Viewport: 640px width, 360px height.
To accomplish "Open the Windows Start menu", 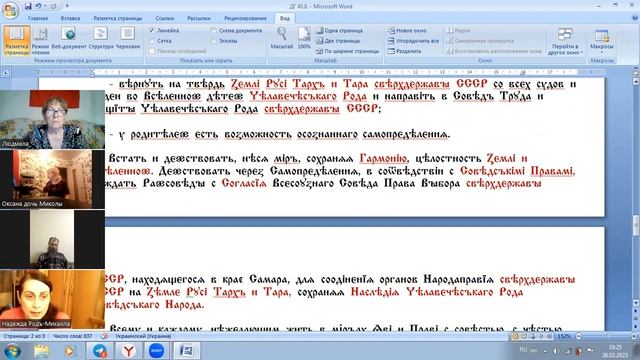I will coord(12,351).
